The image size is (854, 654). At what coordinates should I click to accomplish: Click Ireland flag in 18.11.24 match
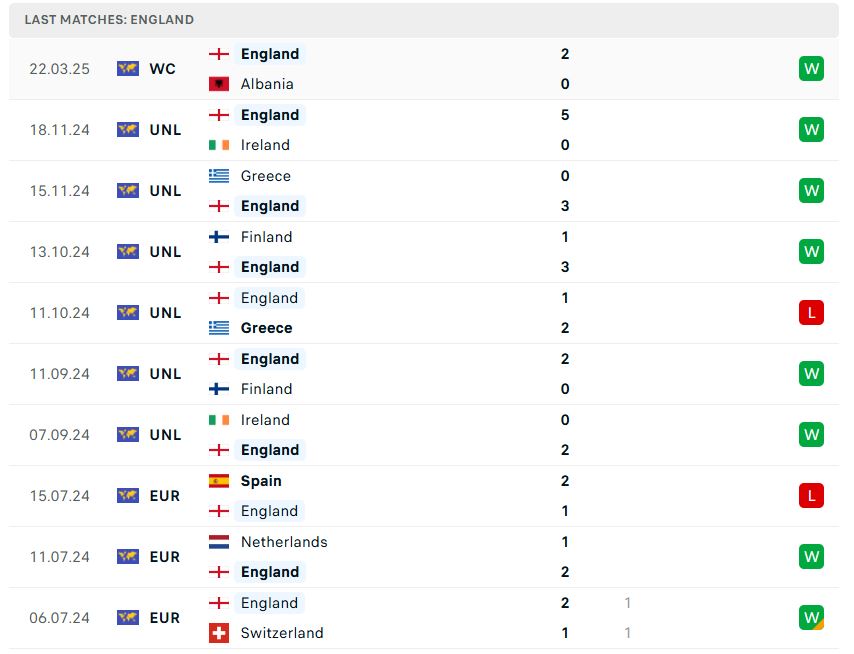219,145
